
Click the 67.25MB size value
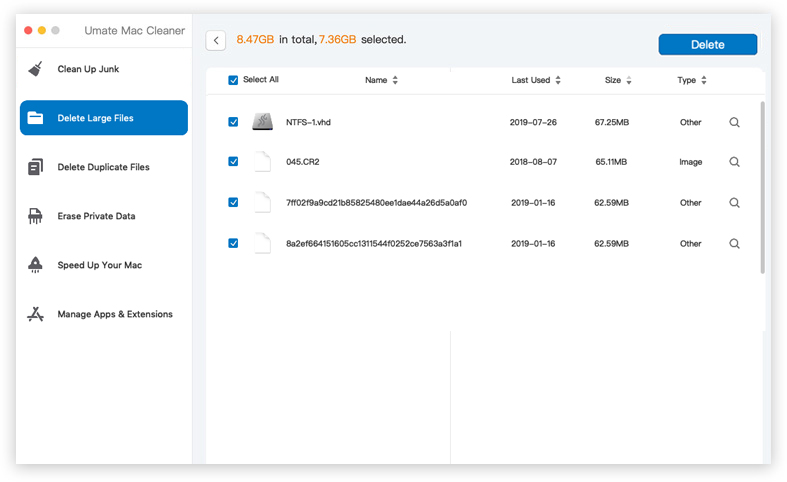click(x=612, y=122)
